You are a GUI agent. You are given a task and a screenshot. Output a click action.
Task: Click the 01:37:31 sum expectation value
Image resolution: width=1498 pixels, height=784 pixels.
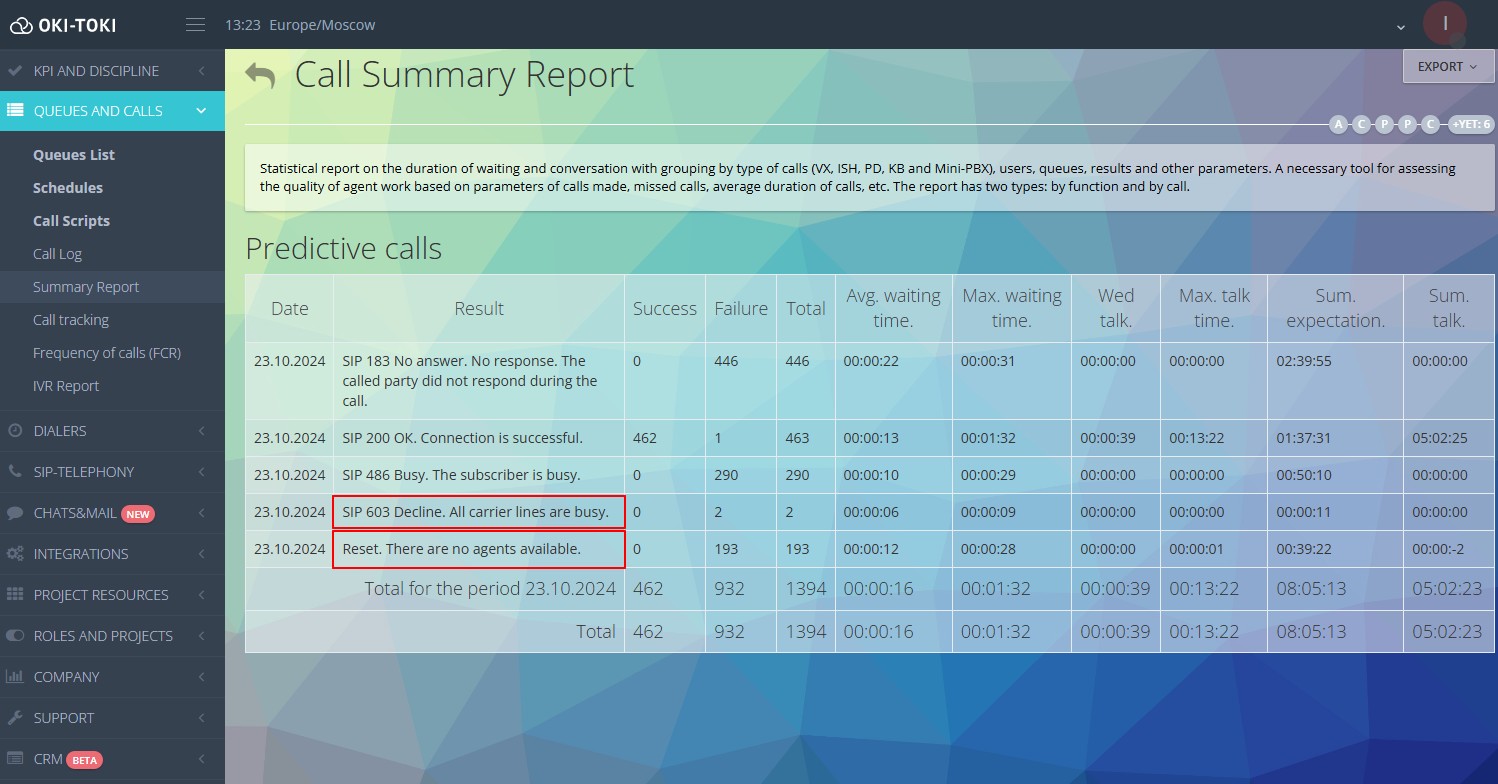1304,438
